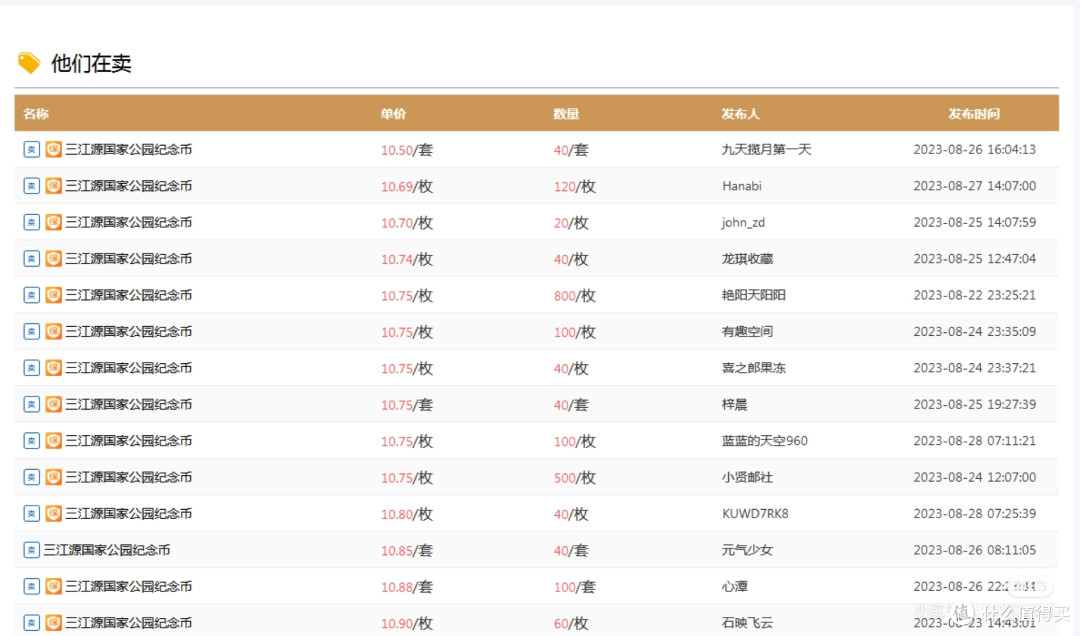Click the 单价 column header

coord(393,114)
